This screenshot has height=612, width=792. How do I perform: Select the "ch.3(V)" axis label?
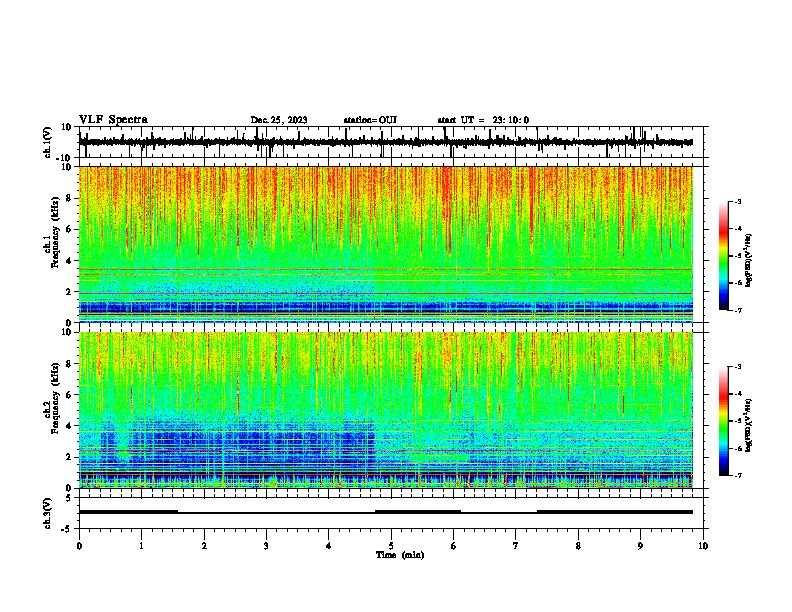point(47,513)
